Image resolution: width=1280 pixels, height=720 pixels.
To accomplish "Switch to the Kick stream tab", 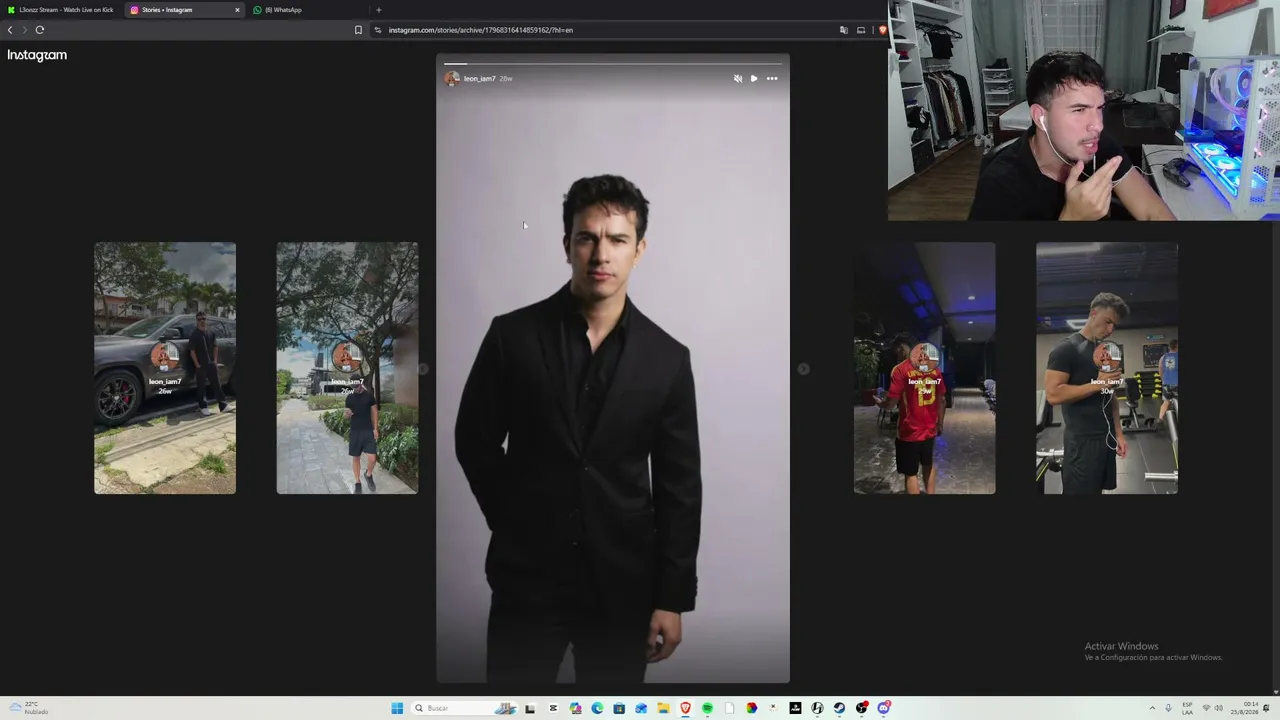I will 60,10.
